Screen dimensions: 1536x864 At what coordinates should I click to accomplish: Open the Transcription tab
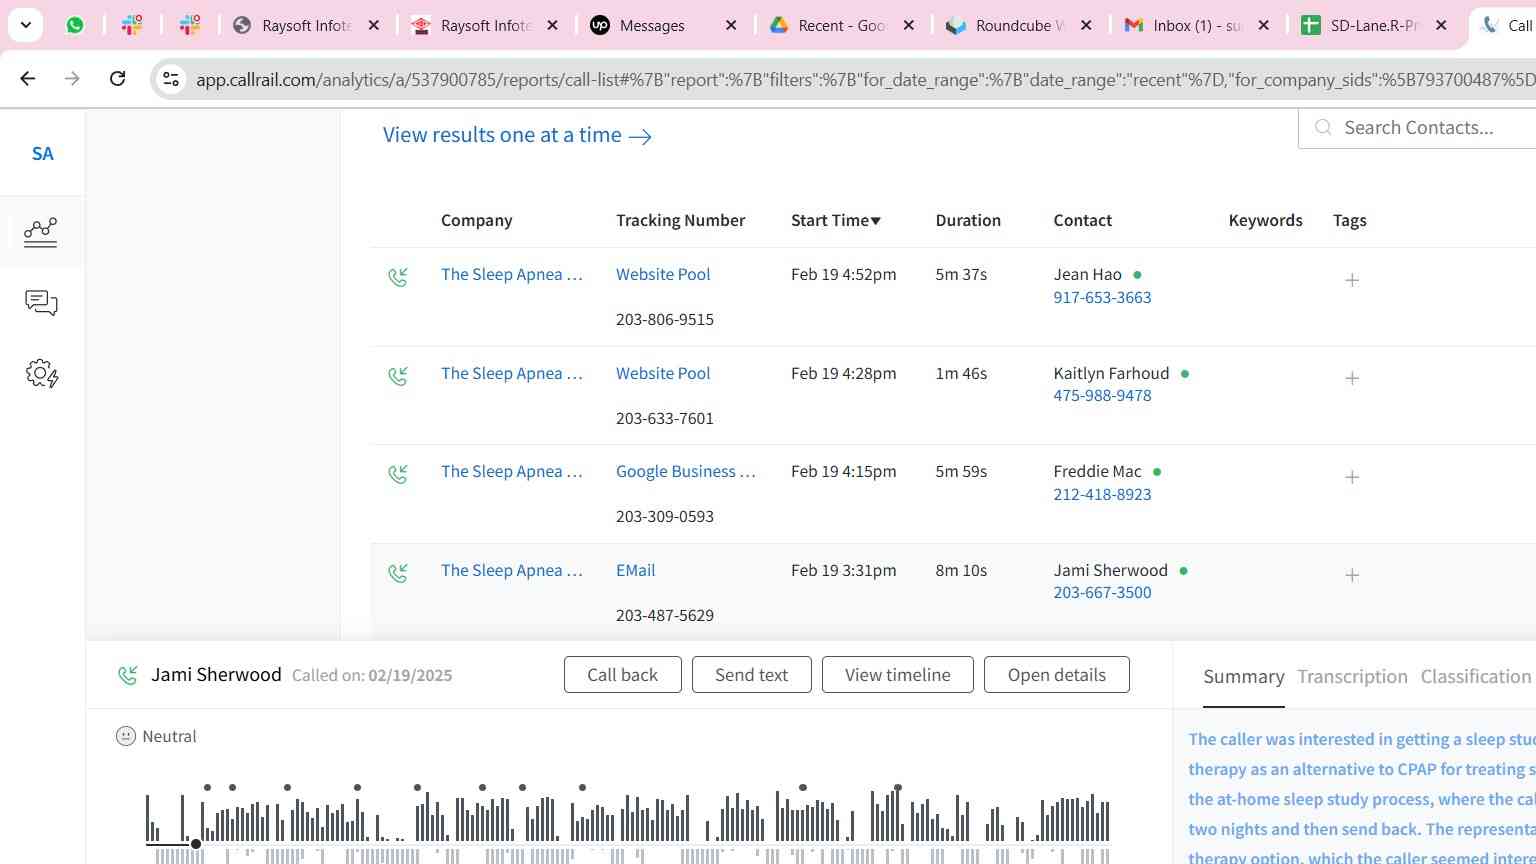click(1352, 677)
